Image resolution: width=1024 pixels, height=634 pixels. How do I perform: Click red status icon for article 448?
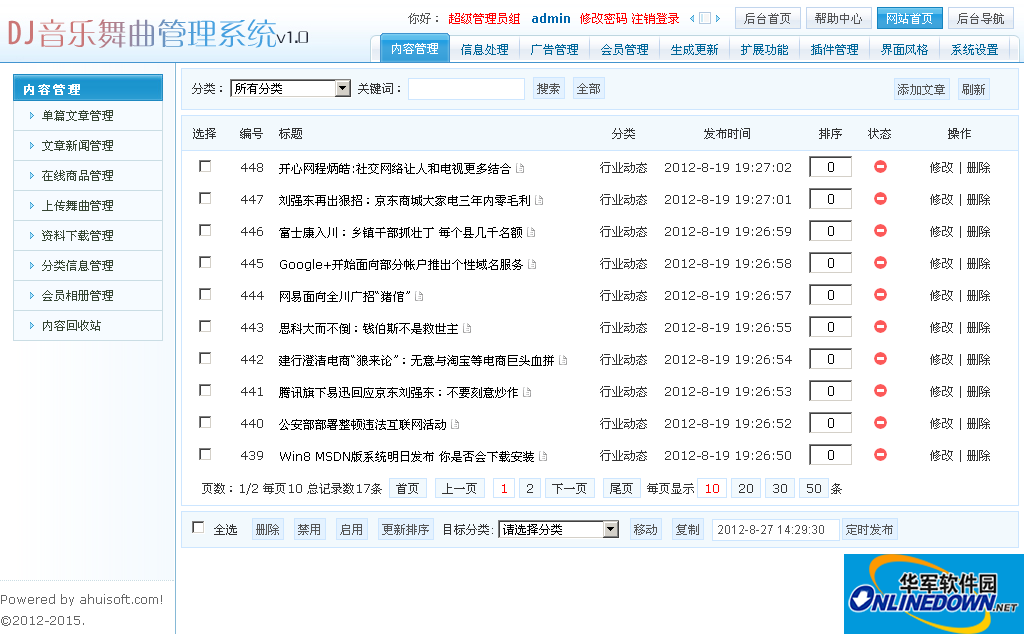point(880,167)
